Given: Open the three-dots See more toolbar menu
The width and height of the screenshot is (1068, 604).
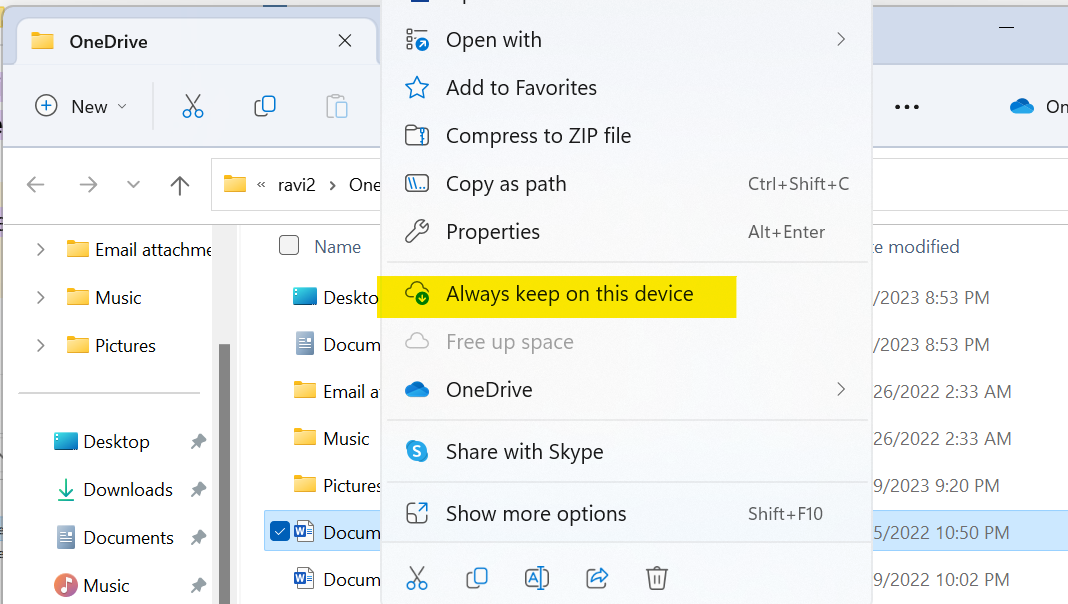Looking at the screenshot, I should pos(907,107).
